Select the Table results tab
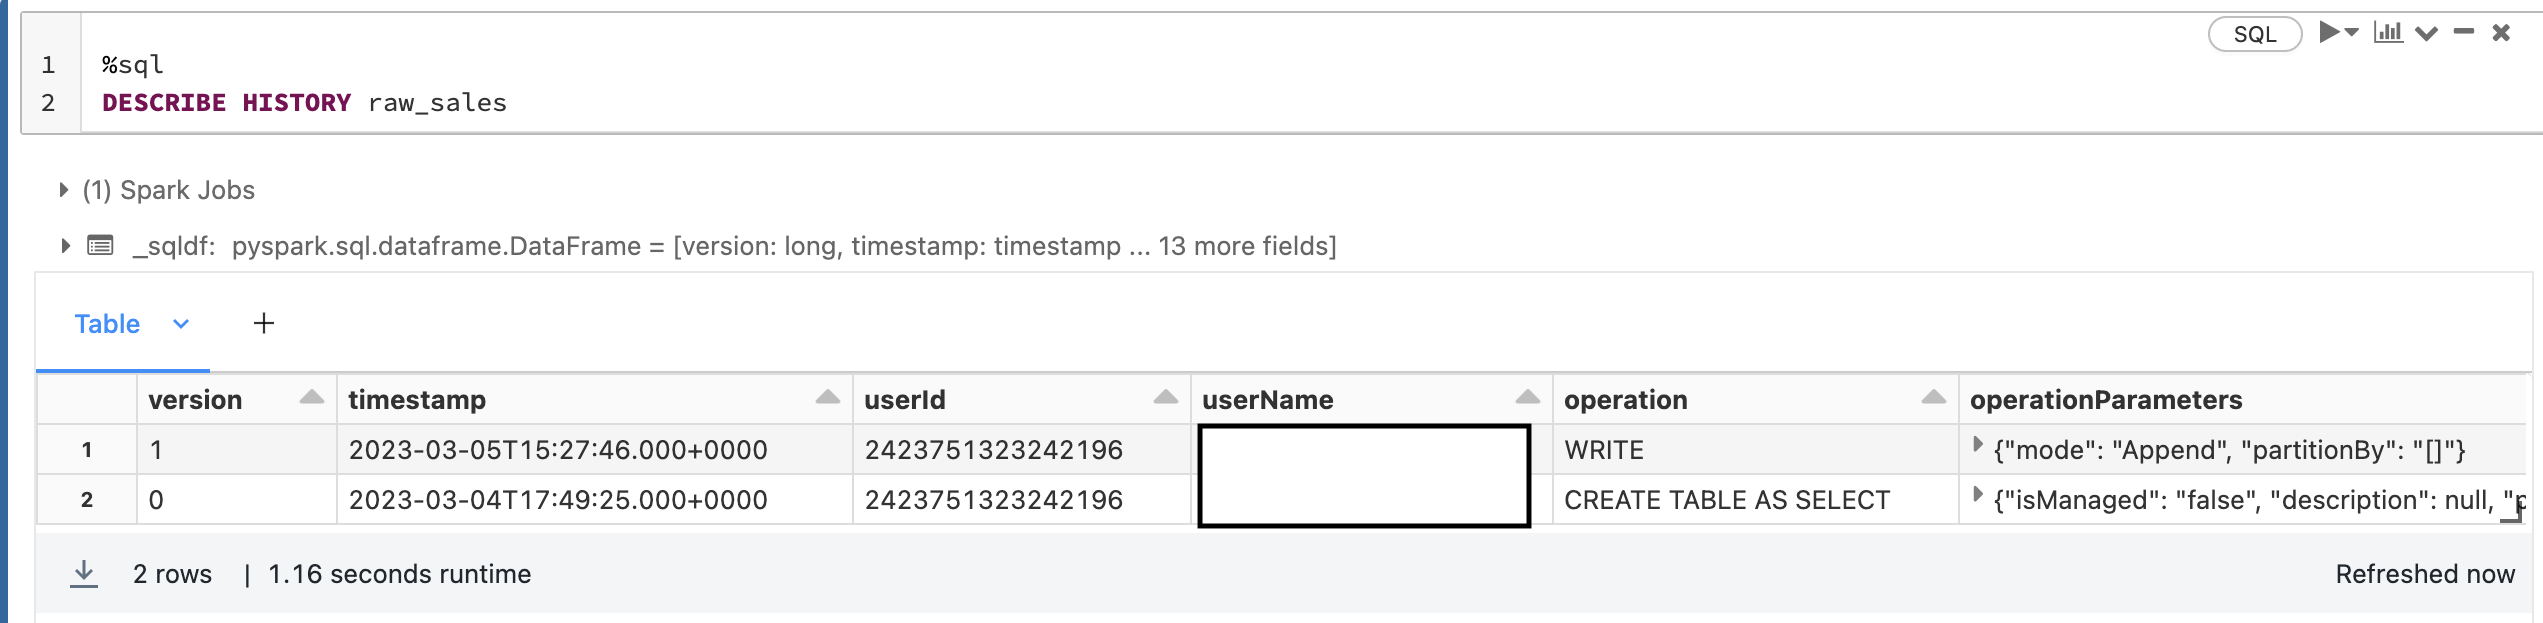The width and height of the screenshot is (2543, 623). (x=107, y=324)
